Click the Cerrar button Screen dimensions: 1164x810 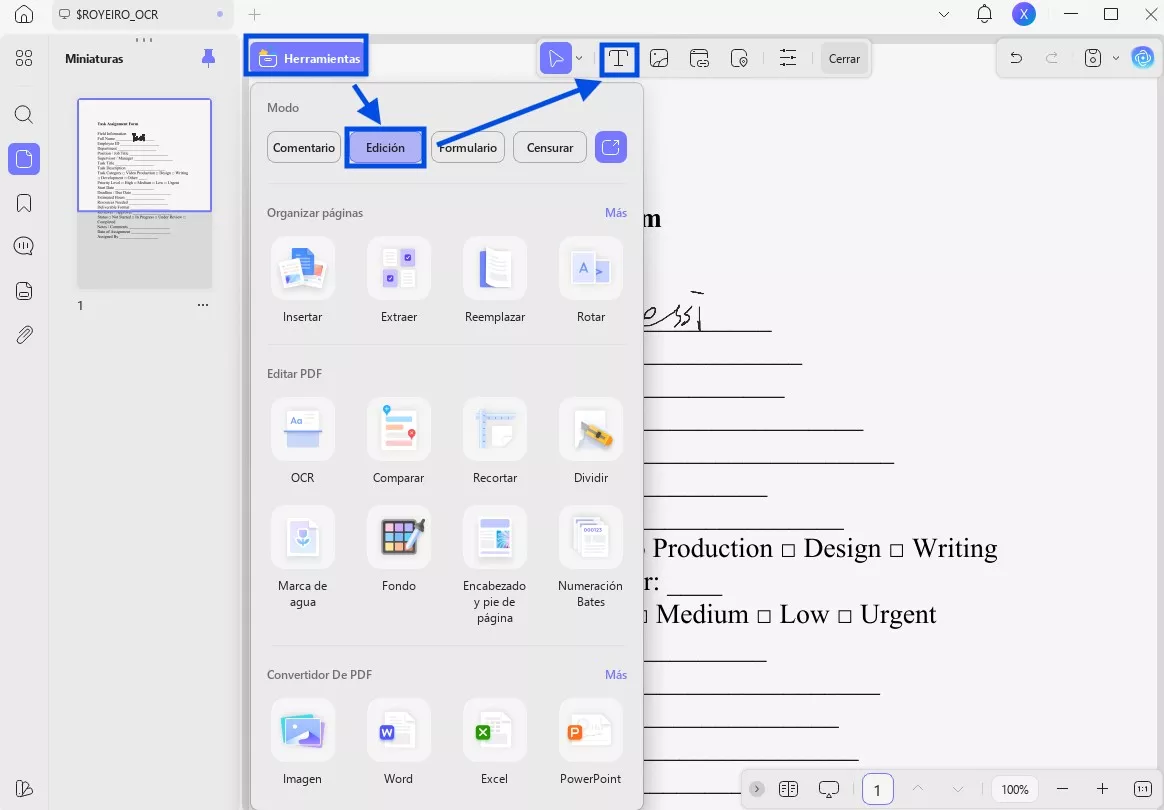(844, 59)
